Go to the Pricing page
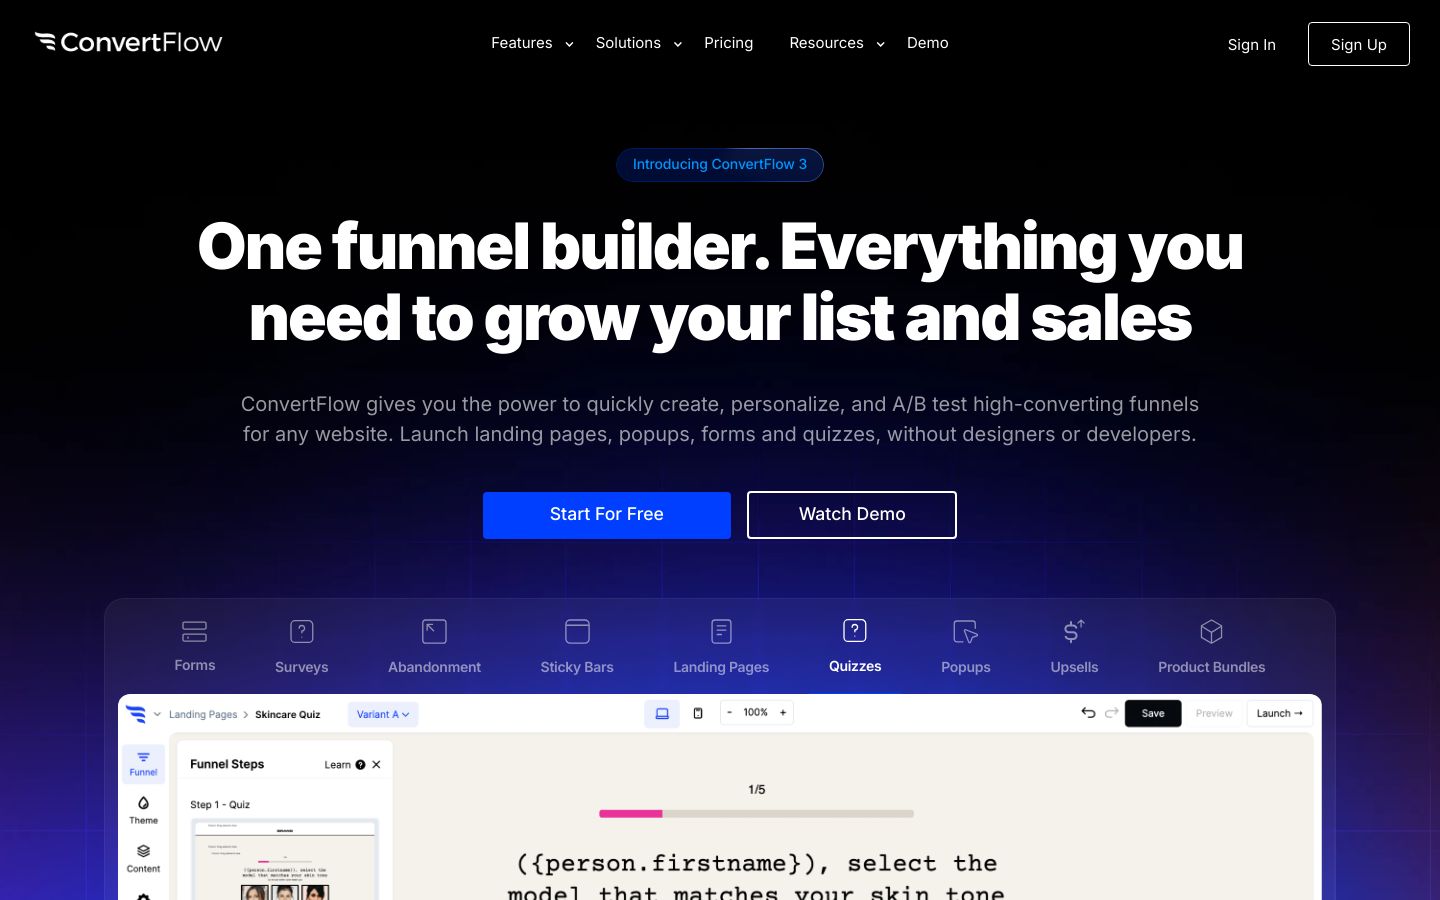The image size is (1440, 900). 728,43
